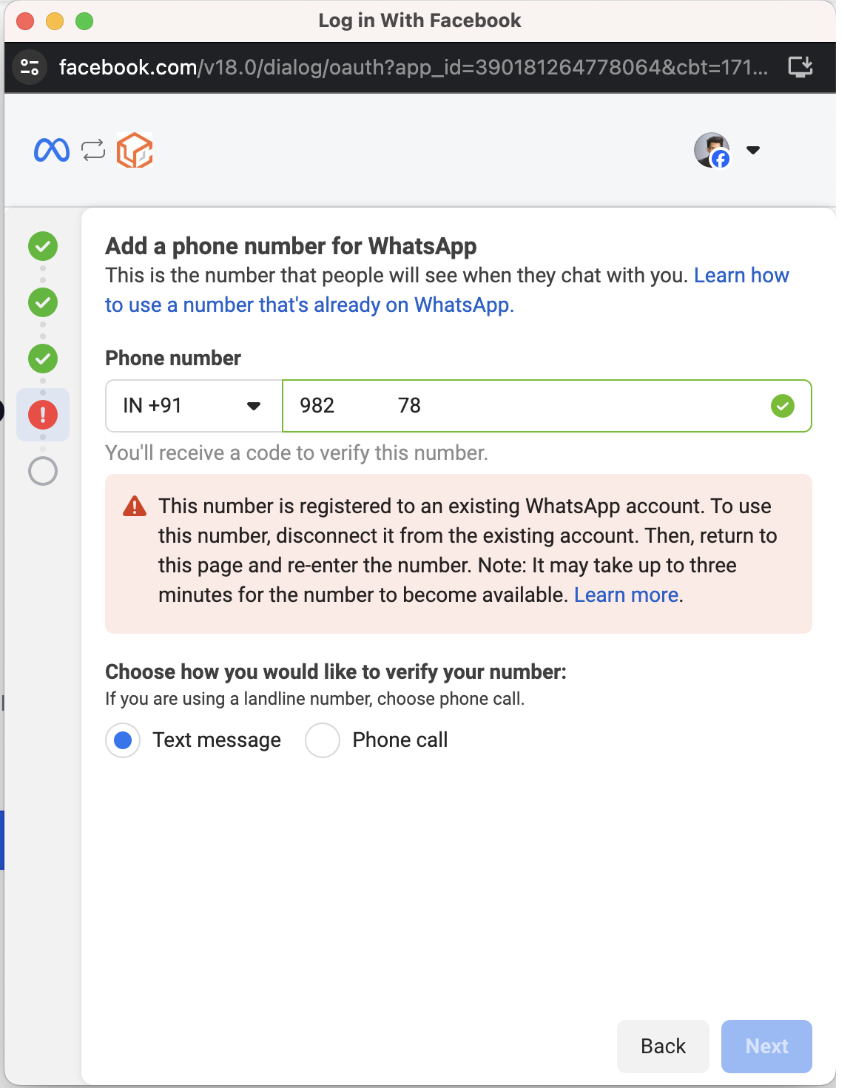Click the Facebook profile picture avatar
The image size is (844, 1092).
712,150
